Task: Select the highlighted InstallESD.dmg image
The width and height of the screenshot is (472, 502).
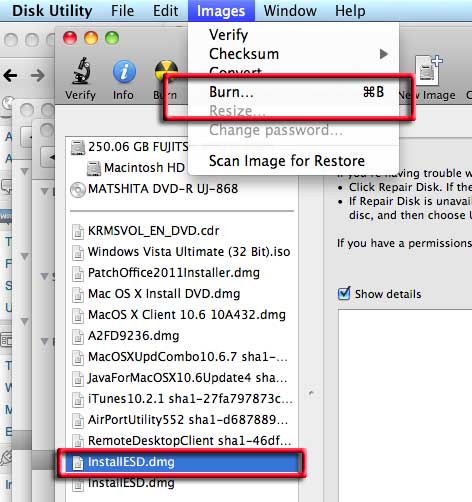Action: 182,462
